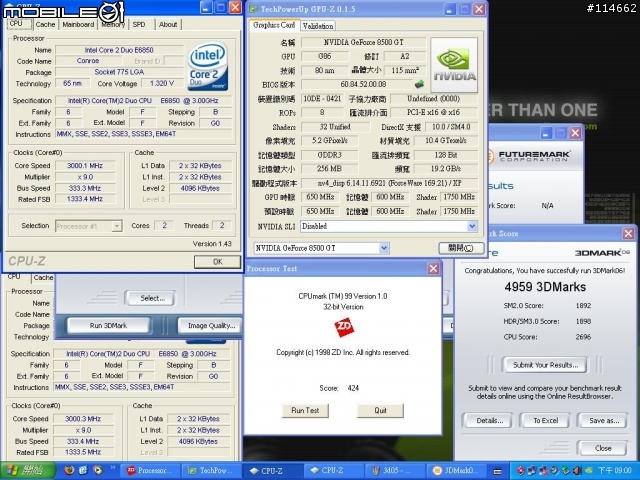Click the Bus Speed value 333.4 MHz
Image resolution: width=640 pixels, height=480 pixels.
pyautogui.click(x=83, y=441)
